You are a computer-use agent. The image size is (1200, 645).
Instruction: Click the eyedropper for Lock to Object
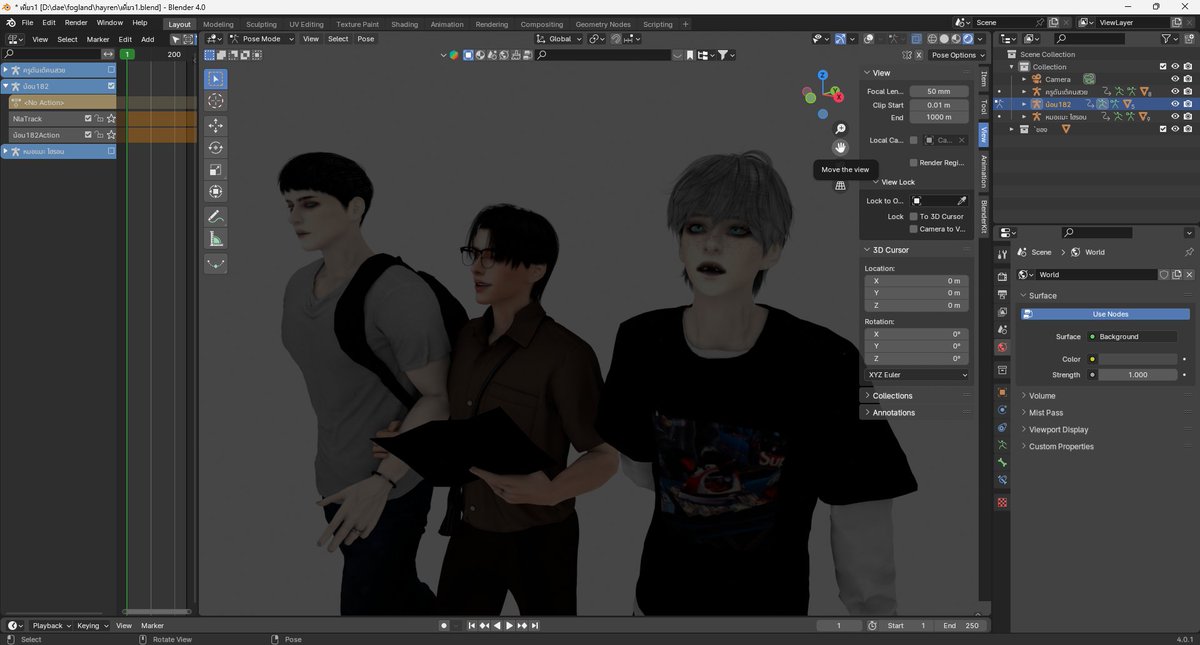(x=962, y=201)
